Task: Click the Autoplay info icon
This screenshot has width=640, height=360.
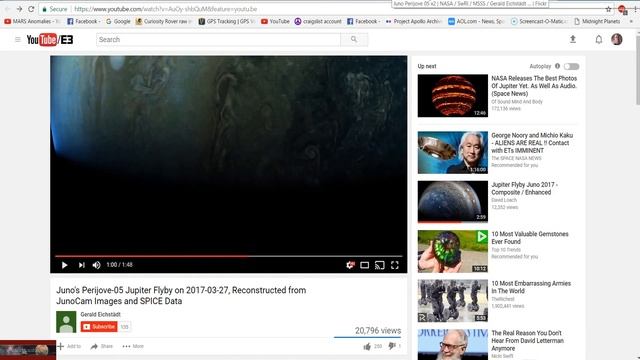Action: [557, 66]
